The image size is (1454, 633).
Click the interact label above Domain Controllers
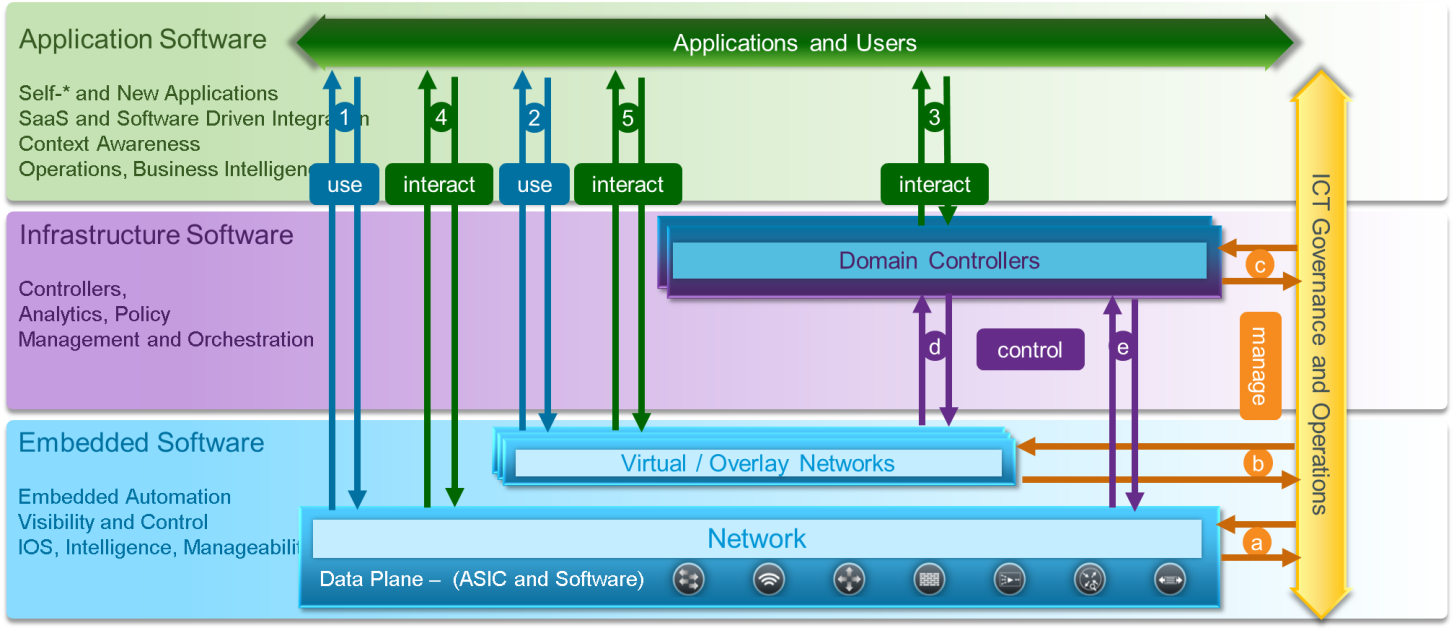(x=934, y=185)
